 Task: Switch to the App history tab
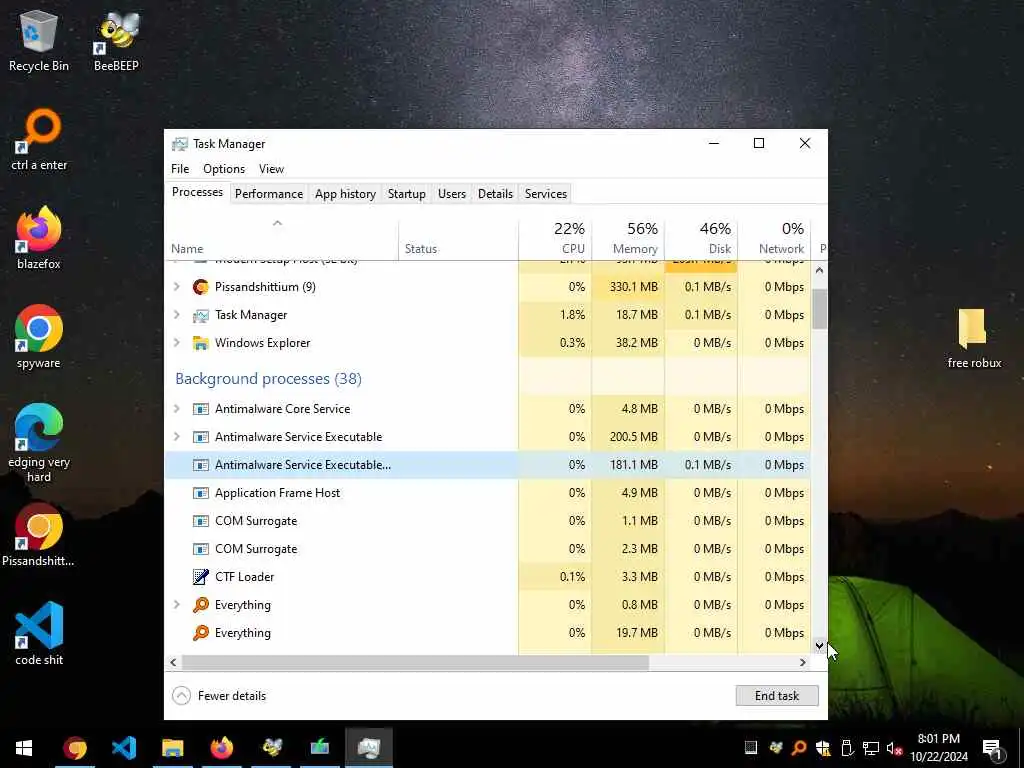(x=345, y=194)
